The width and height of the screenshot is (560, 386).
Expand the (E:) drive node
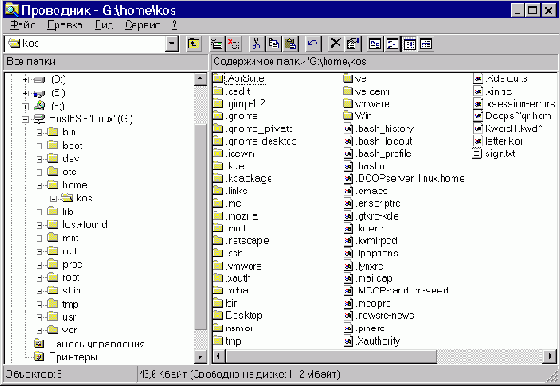25,93
